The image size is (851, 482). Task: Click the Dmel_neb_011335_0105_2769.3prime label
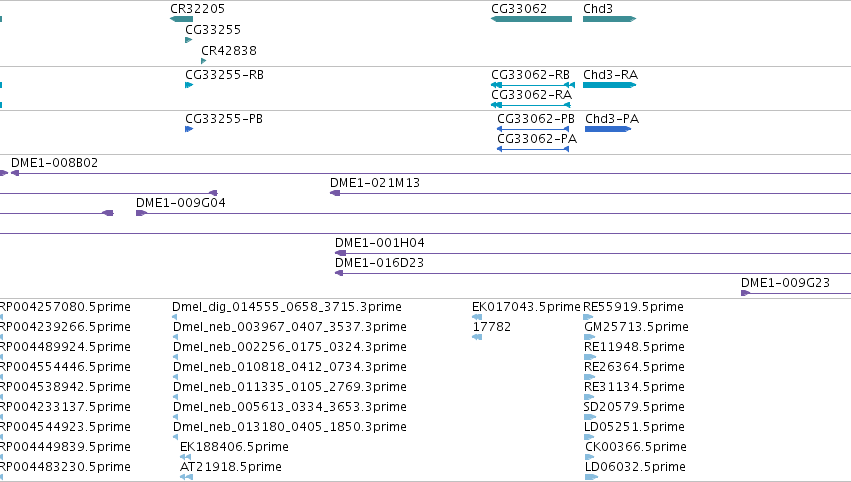coord(290,387)
